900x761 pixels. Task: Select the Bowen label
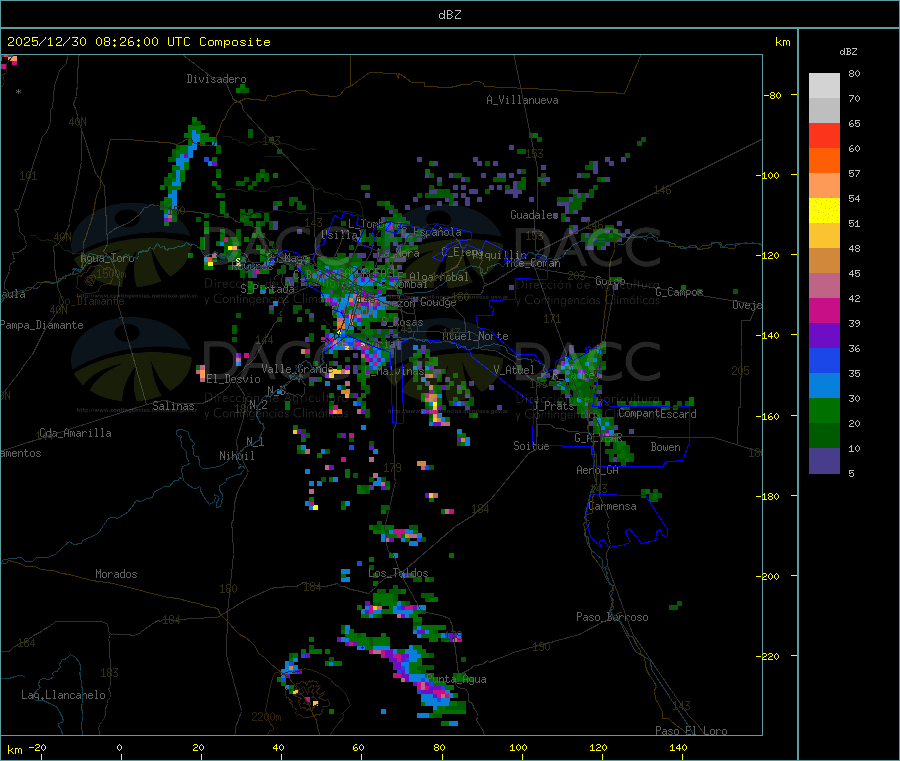(x=665, y=447)
